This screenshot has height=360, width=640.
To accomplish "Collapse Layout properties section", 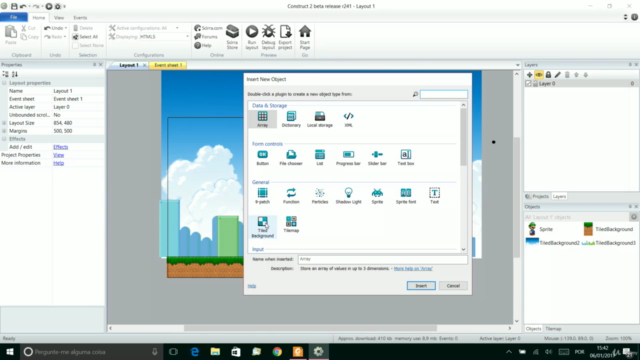I will [x=4, y=83].
